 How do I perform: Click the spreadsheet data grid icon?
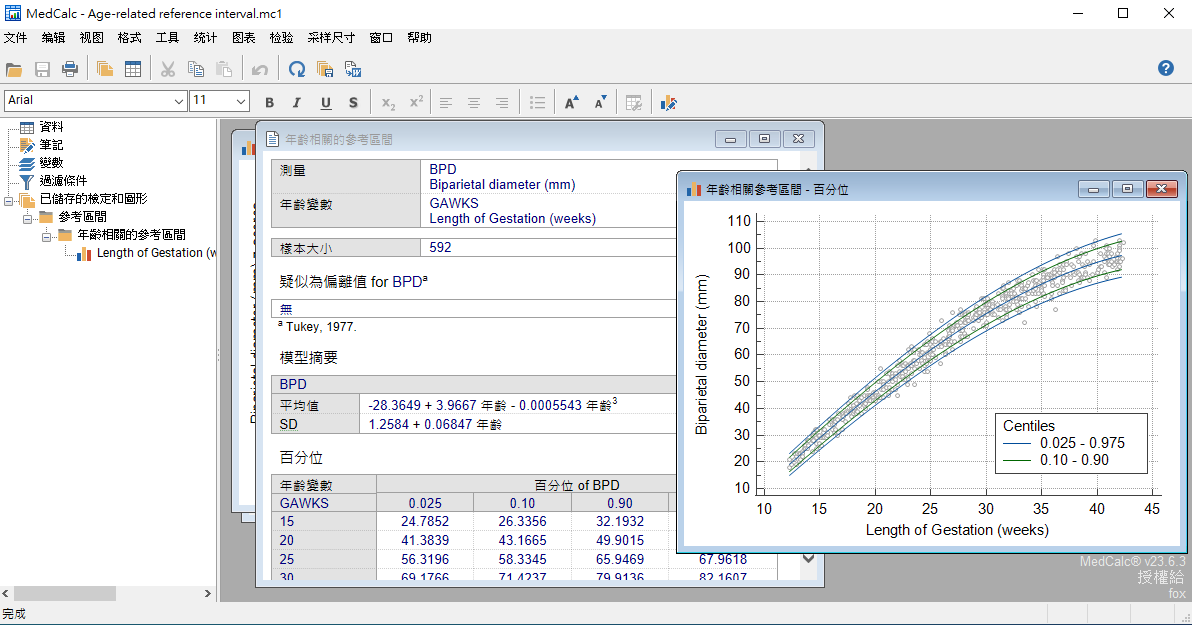[x=133, y=70]
